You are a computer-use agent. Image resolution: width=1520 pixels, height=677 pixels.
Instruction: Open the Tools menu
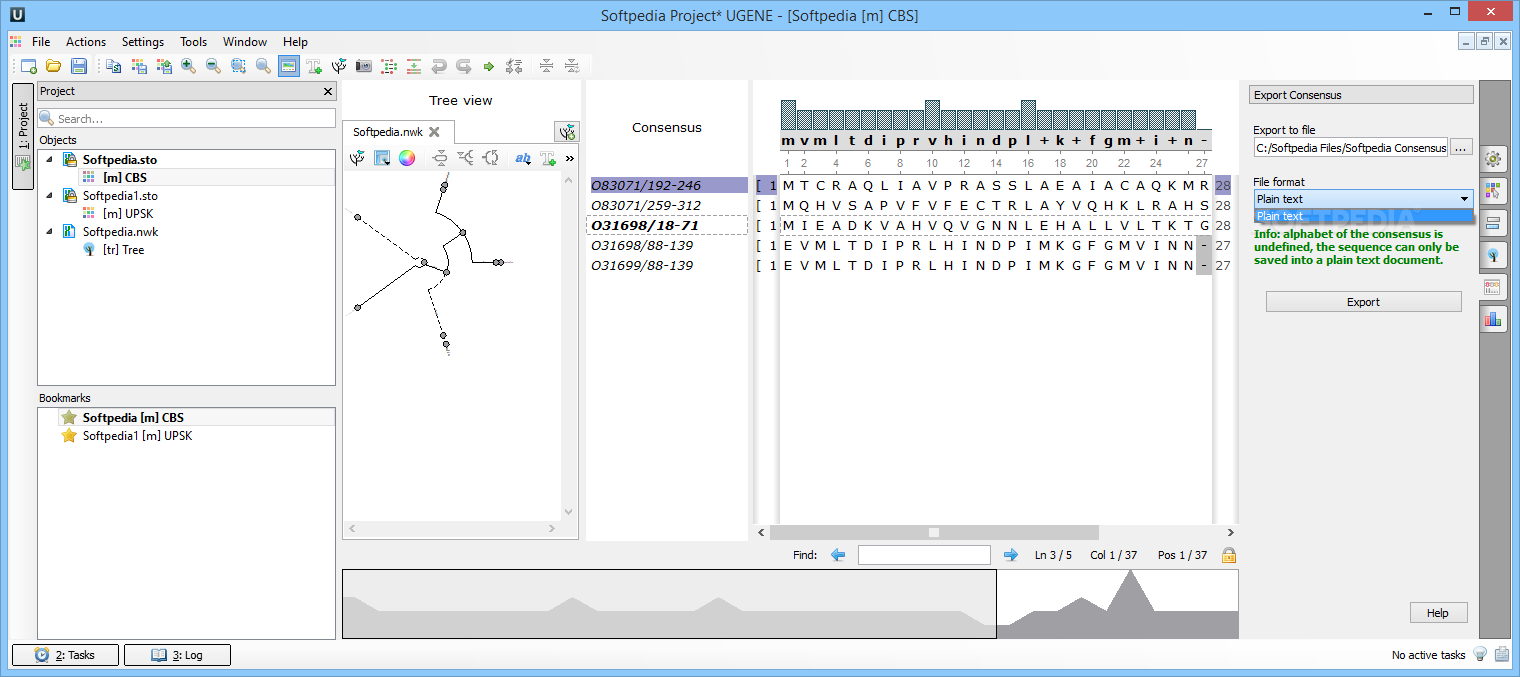pos(194,42)
